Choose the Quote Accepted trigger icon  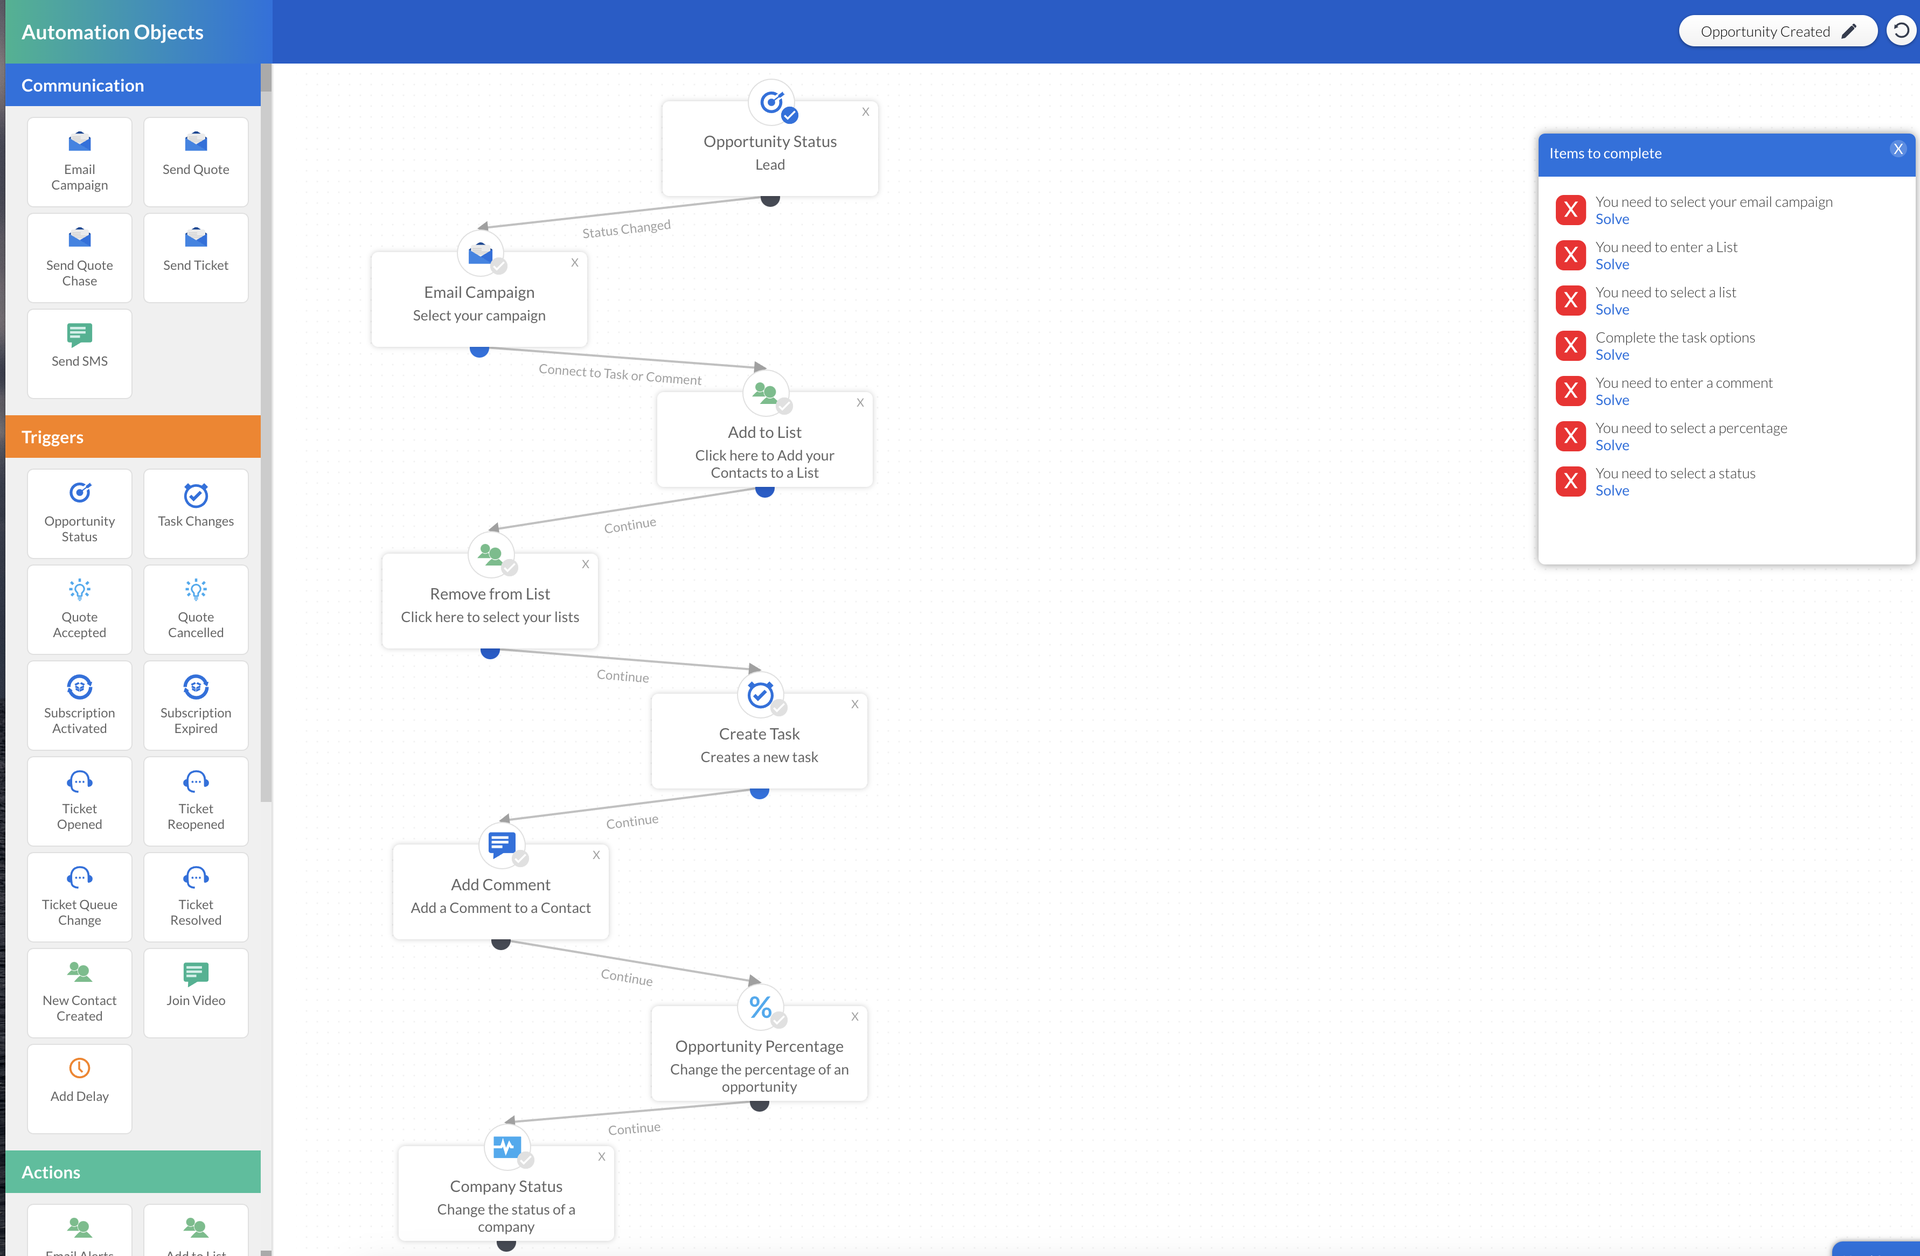coord(80,590)
